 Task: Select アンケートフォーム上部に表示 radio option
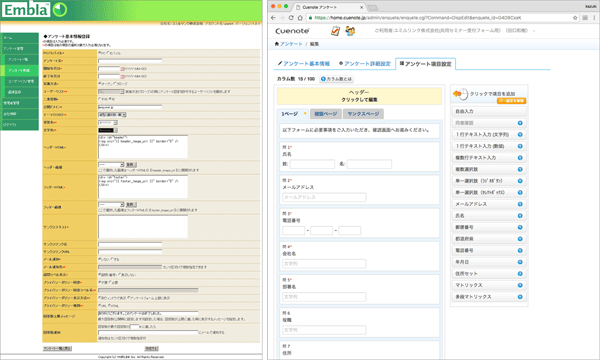click(x=129, y=297)
